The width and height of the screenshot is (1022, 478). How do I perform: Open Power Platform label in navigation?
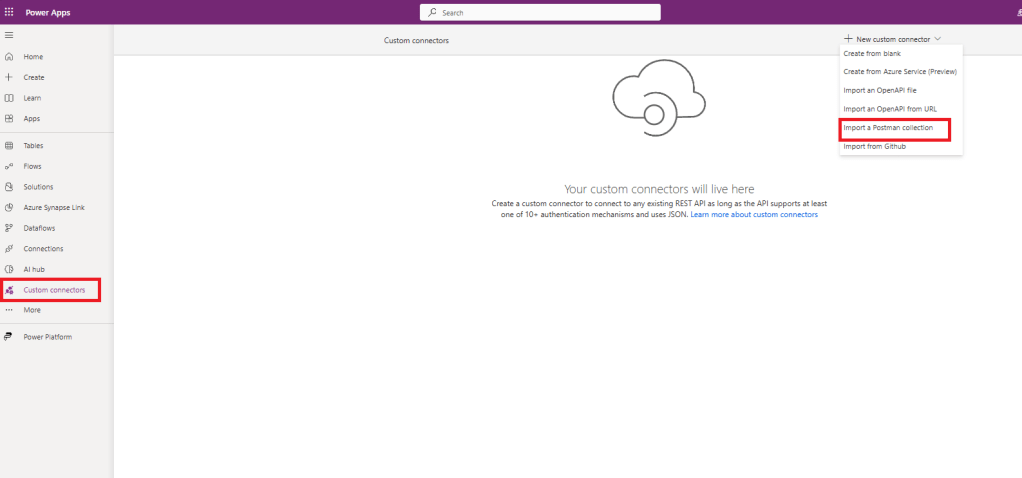48,337
